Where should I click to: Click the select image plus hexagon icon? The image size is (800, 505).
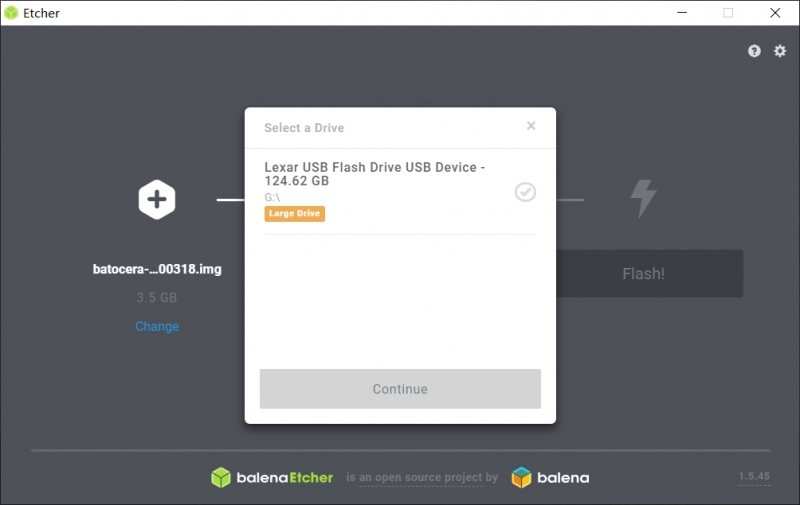pyautogui.click(x=157, y=199)
